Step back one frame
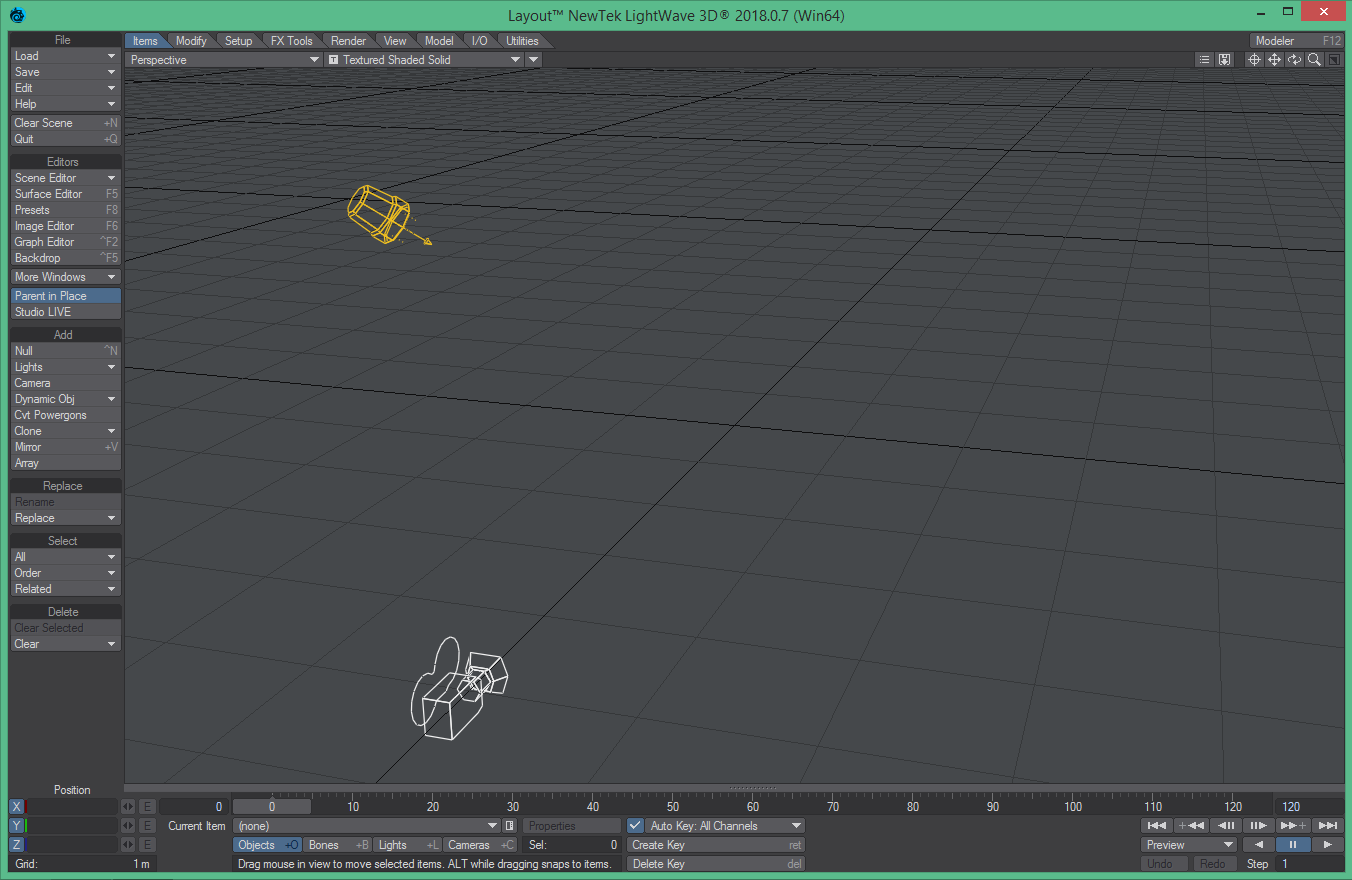 click(1224, 826)
